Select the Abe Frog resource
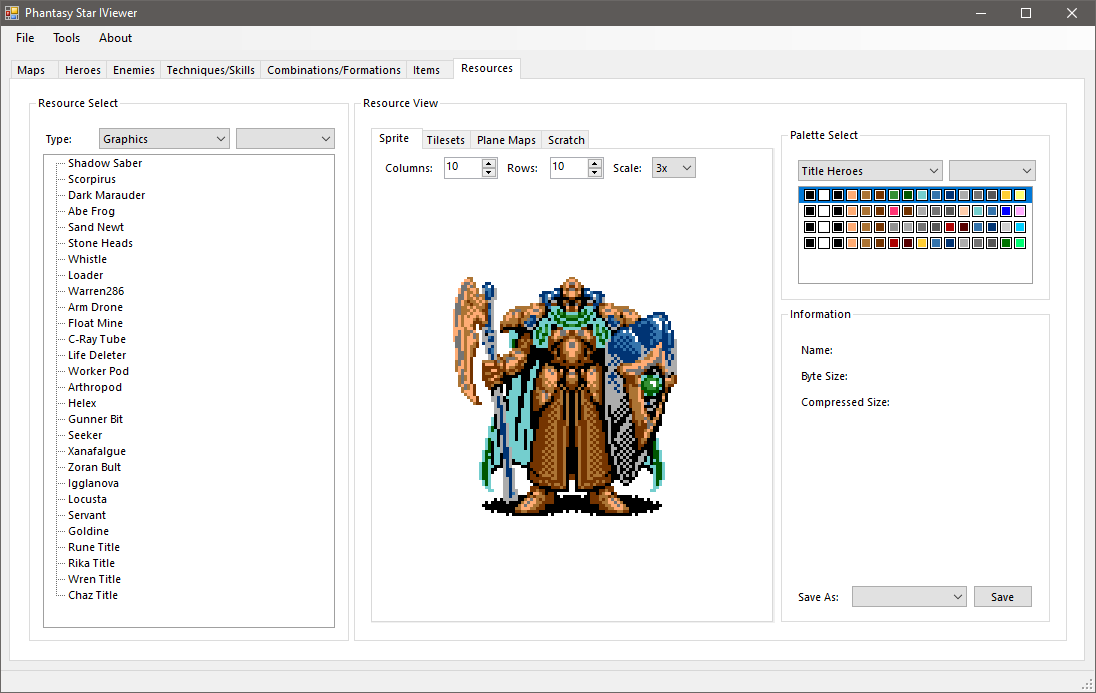 point(91,211)
